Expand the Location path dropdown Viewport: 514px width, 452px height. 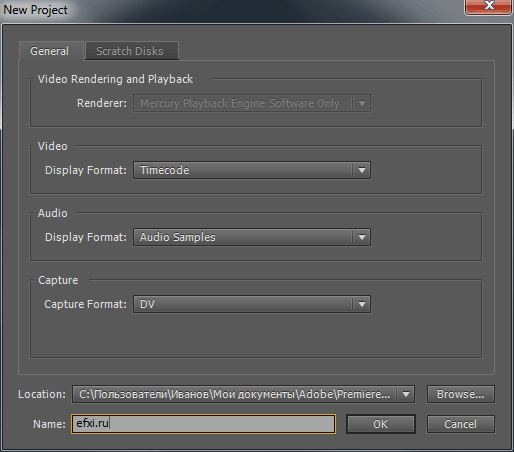tap(243, 394)
